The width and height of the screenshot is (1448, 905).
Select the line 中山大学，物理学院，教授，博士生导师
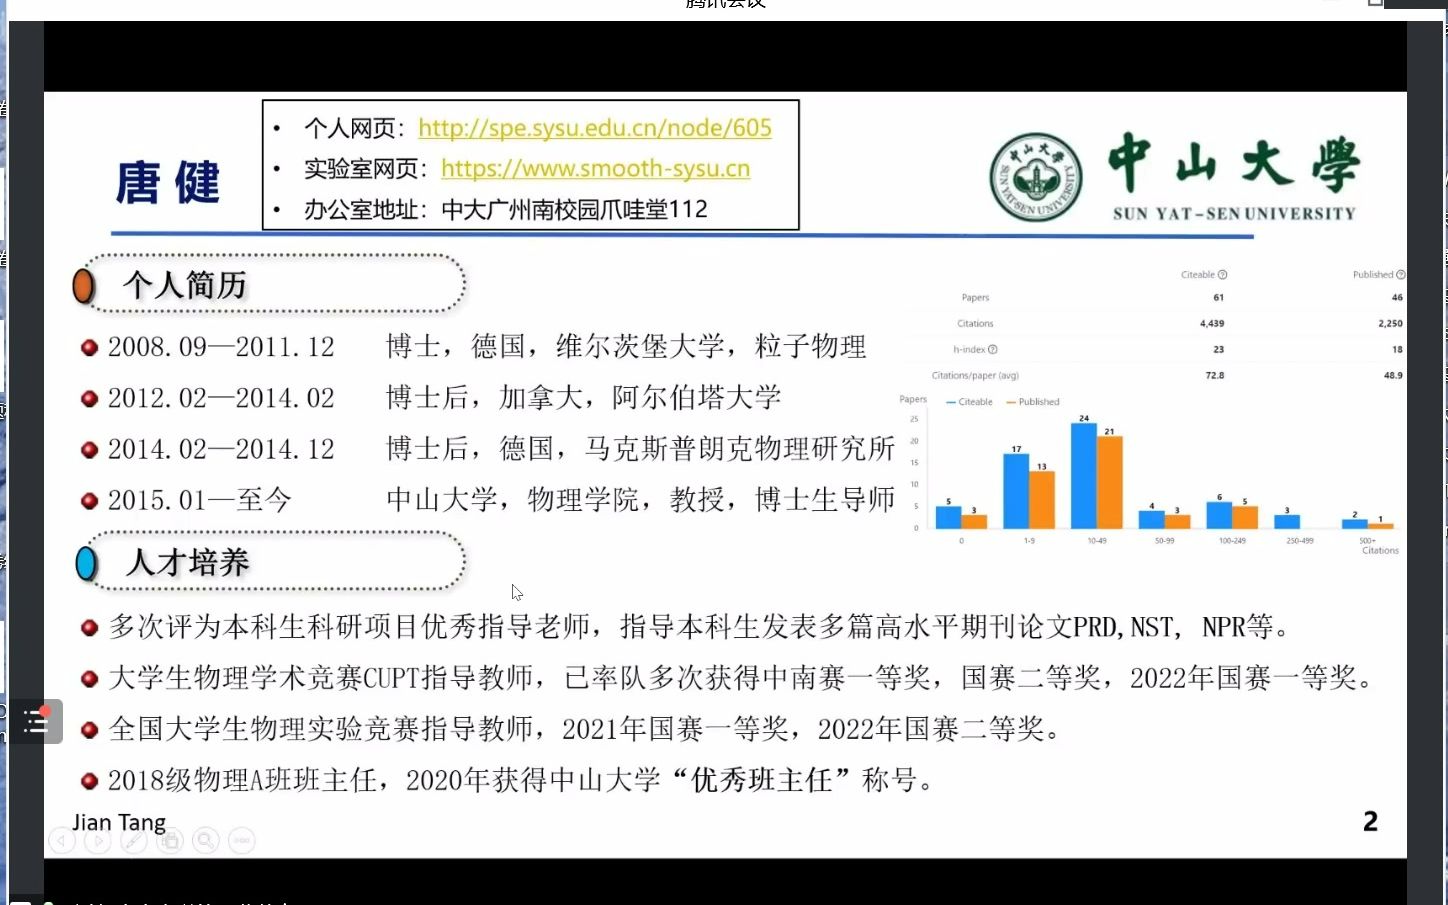coord(641,500)
